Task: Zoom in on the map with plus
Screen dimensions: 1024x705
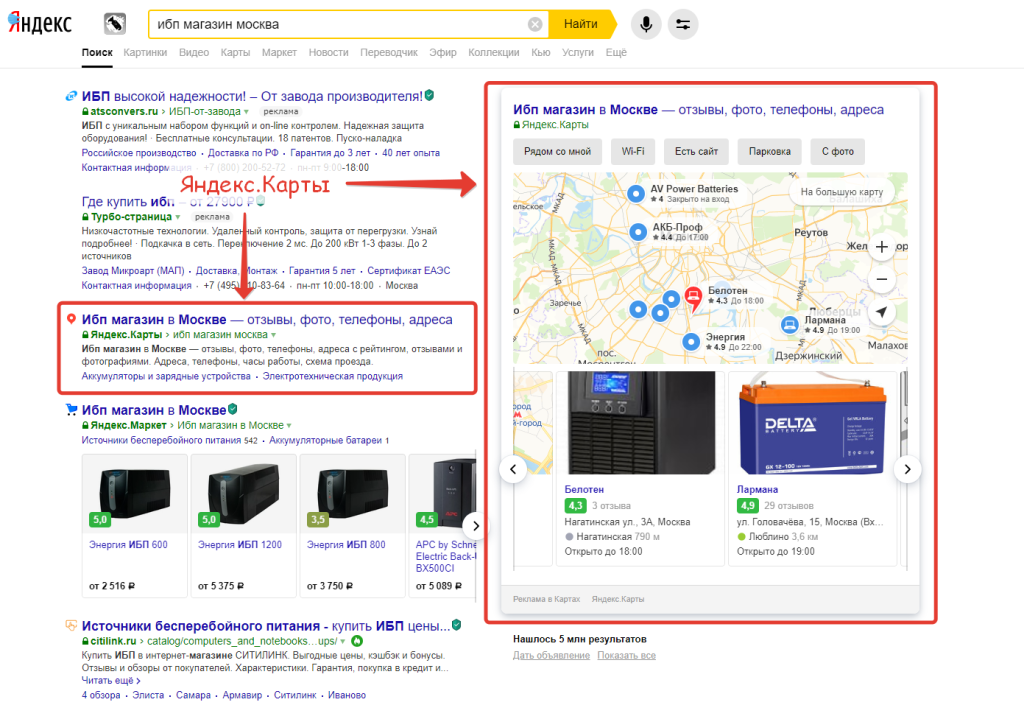Action: pyautogui.click(x=881, y=247)
